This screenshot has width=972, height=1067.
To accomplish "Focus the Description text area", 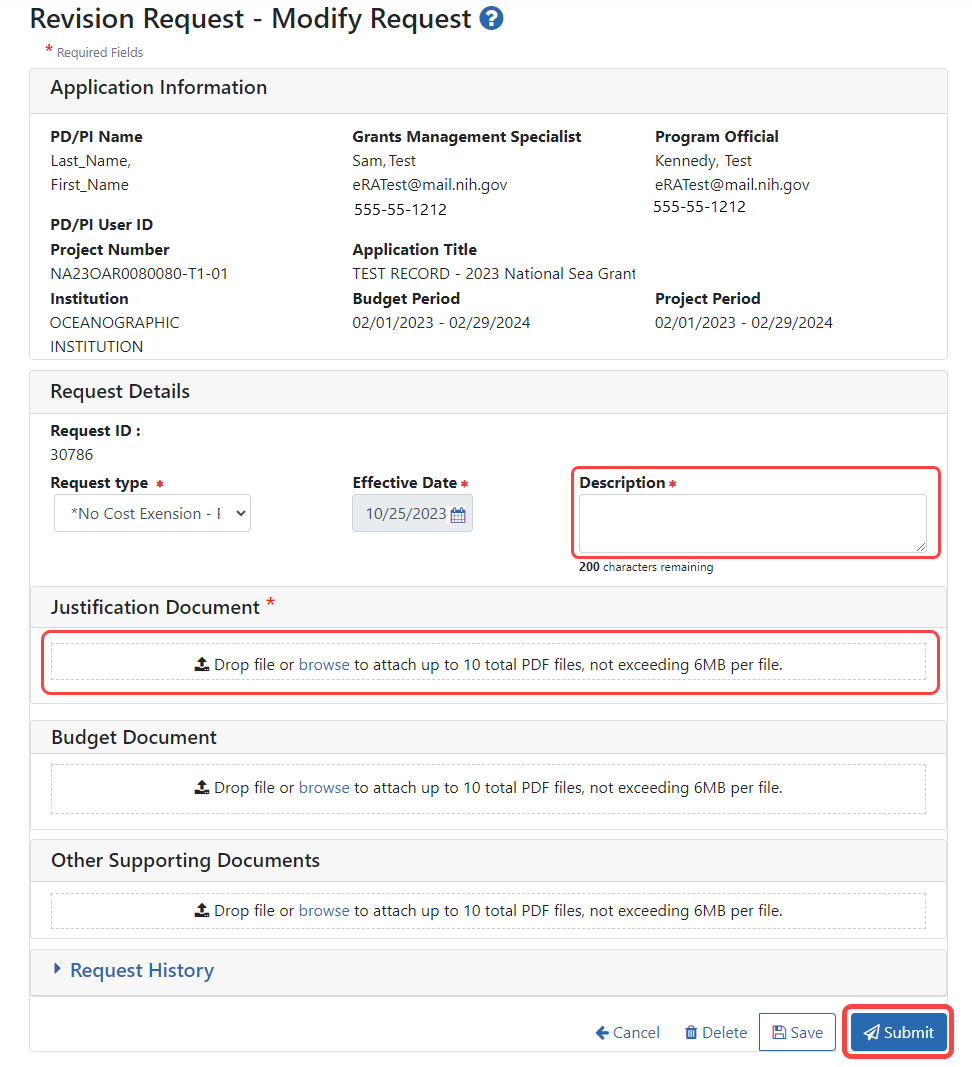I will point(752,523).
